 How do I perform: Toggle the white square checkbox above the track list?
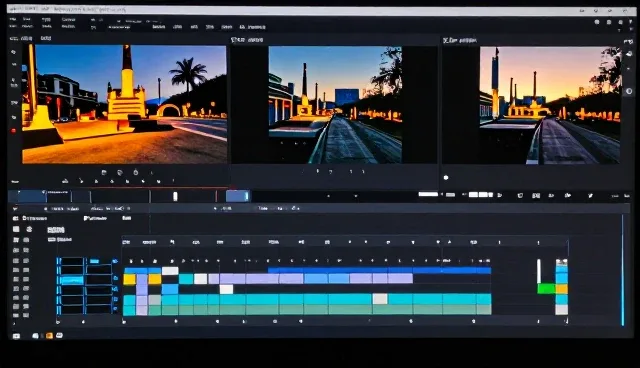coord(16,229)
